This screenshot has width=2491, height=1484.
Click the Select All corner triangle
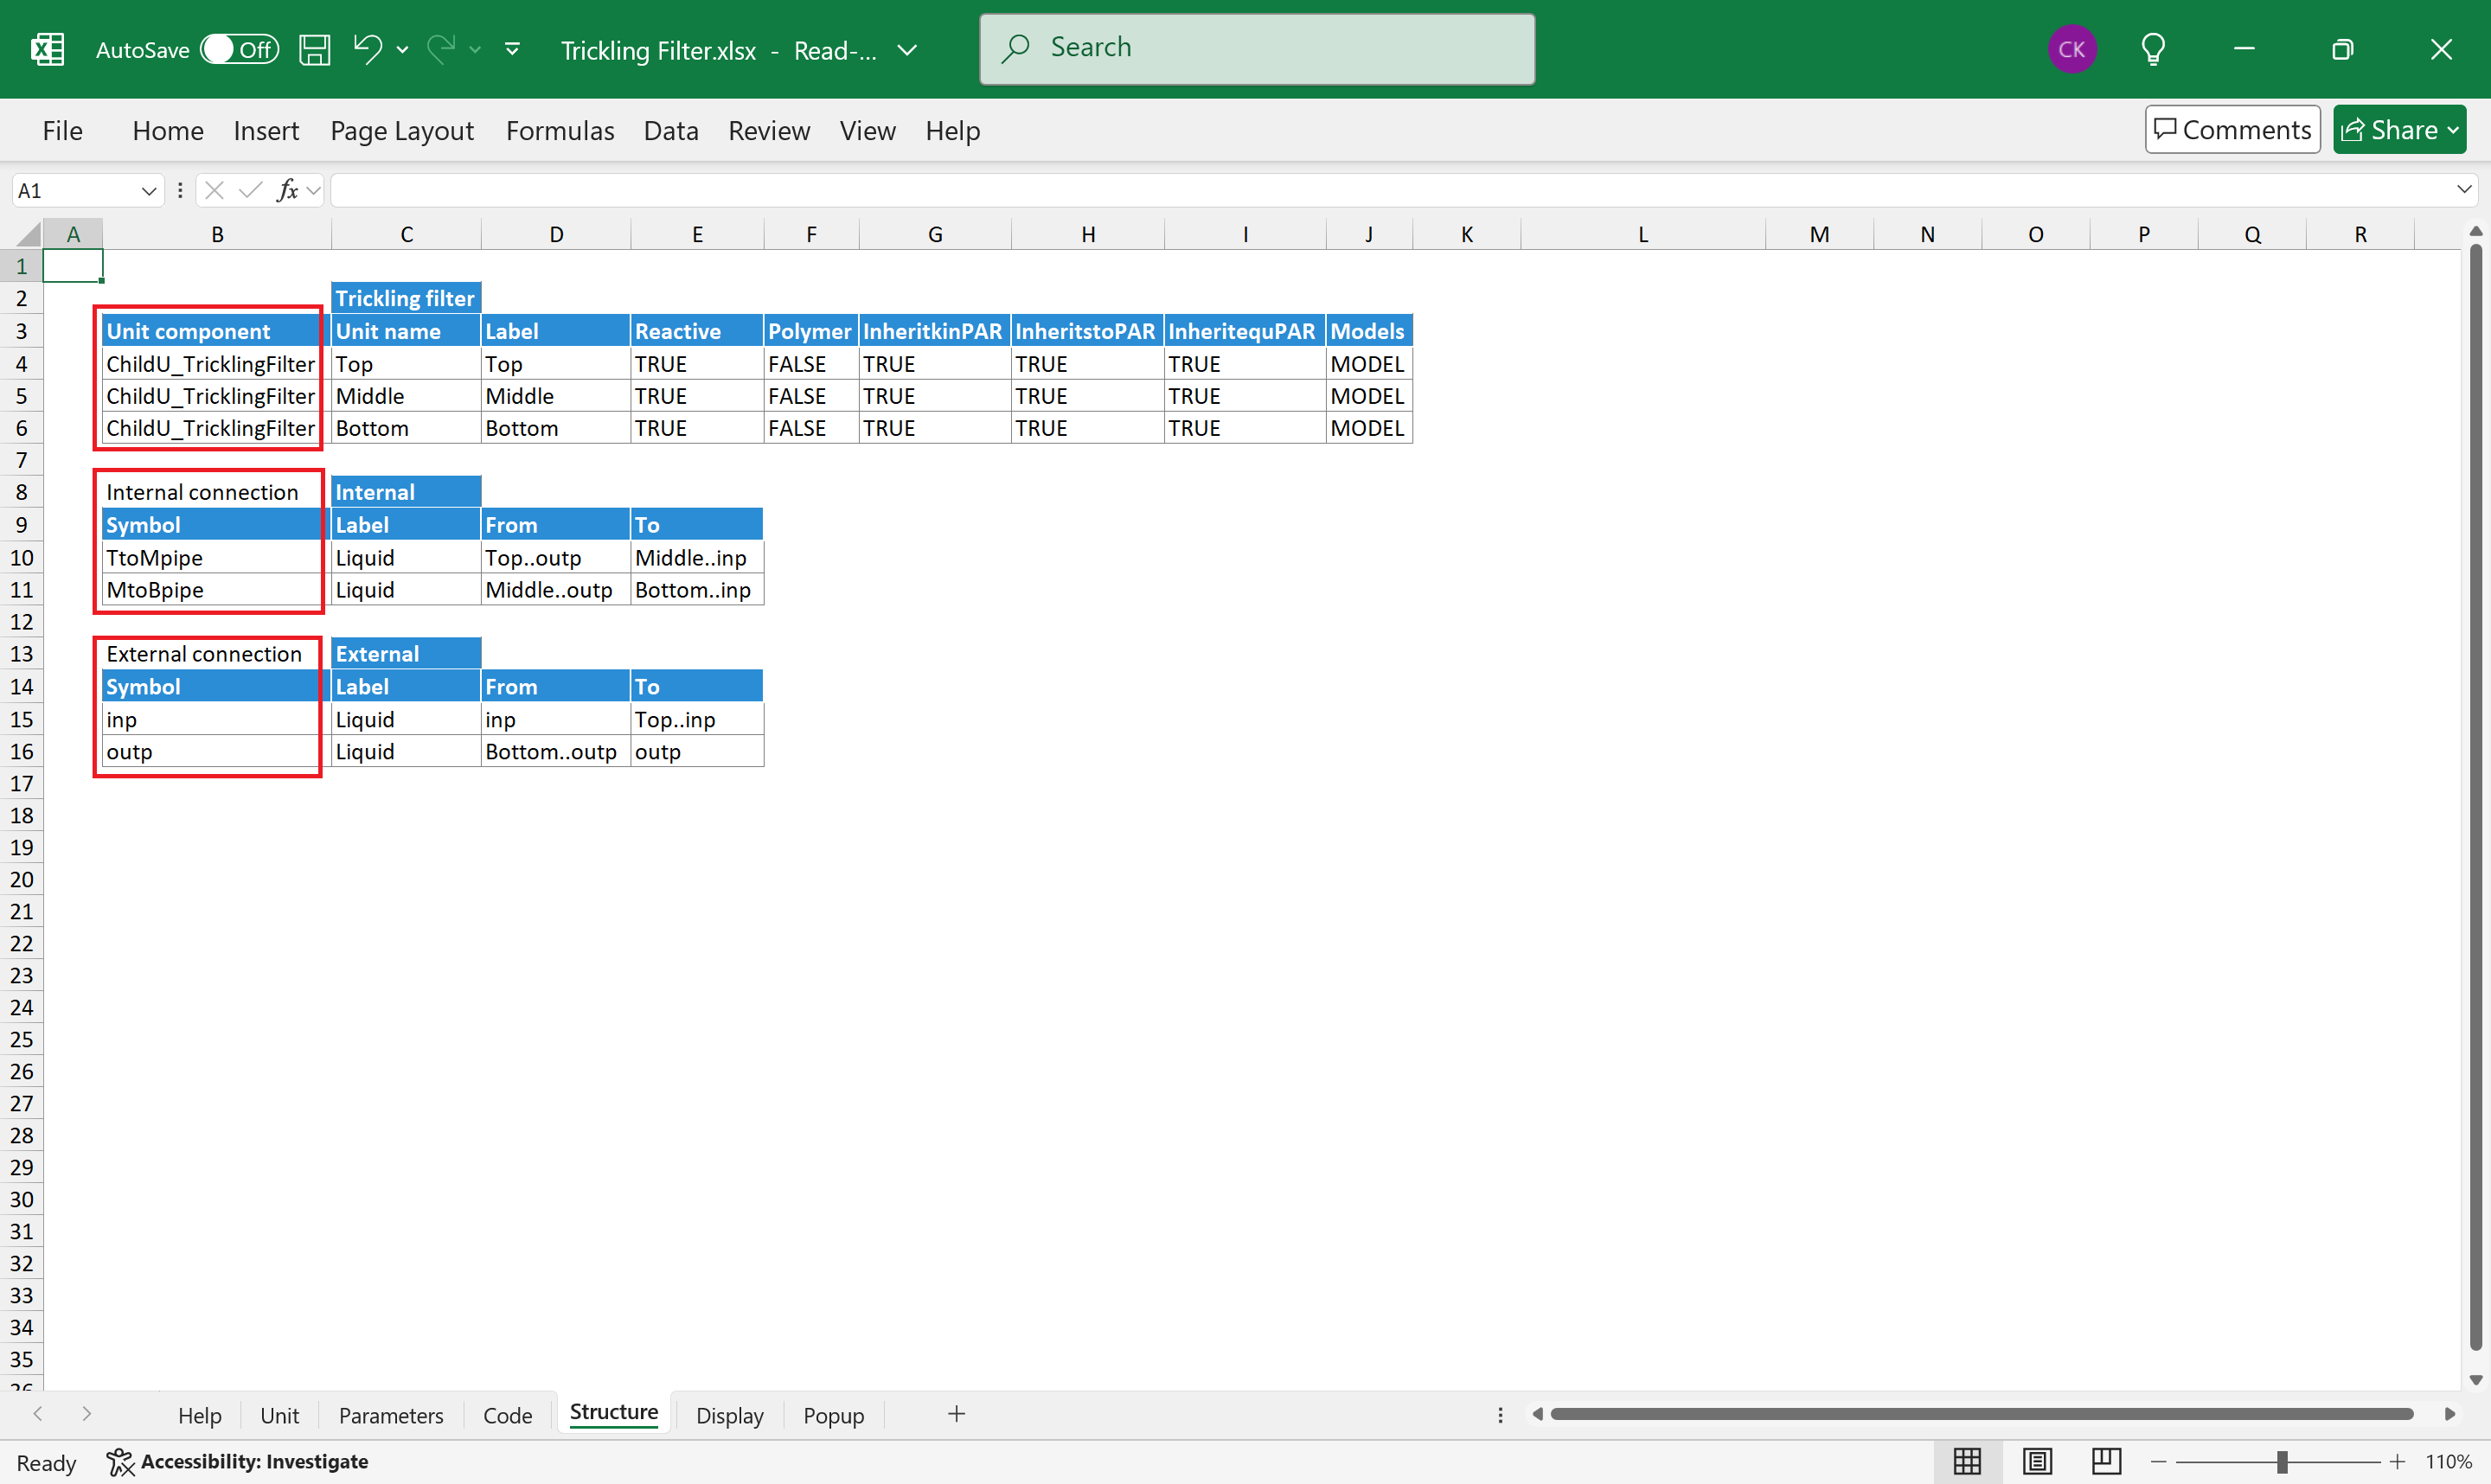[28, 235]
